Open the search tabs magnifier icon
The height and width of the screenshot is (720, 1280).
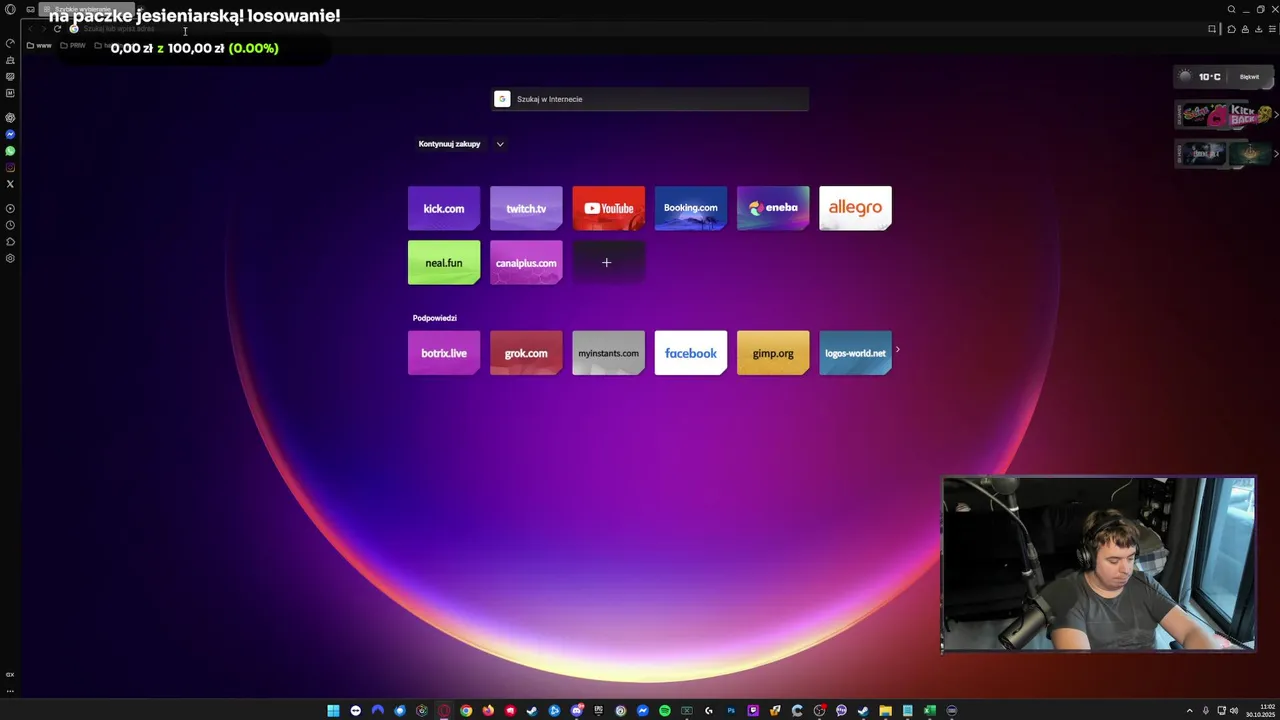tap(1231, 10)
